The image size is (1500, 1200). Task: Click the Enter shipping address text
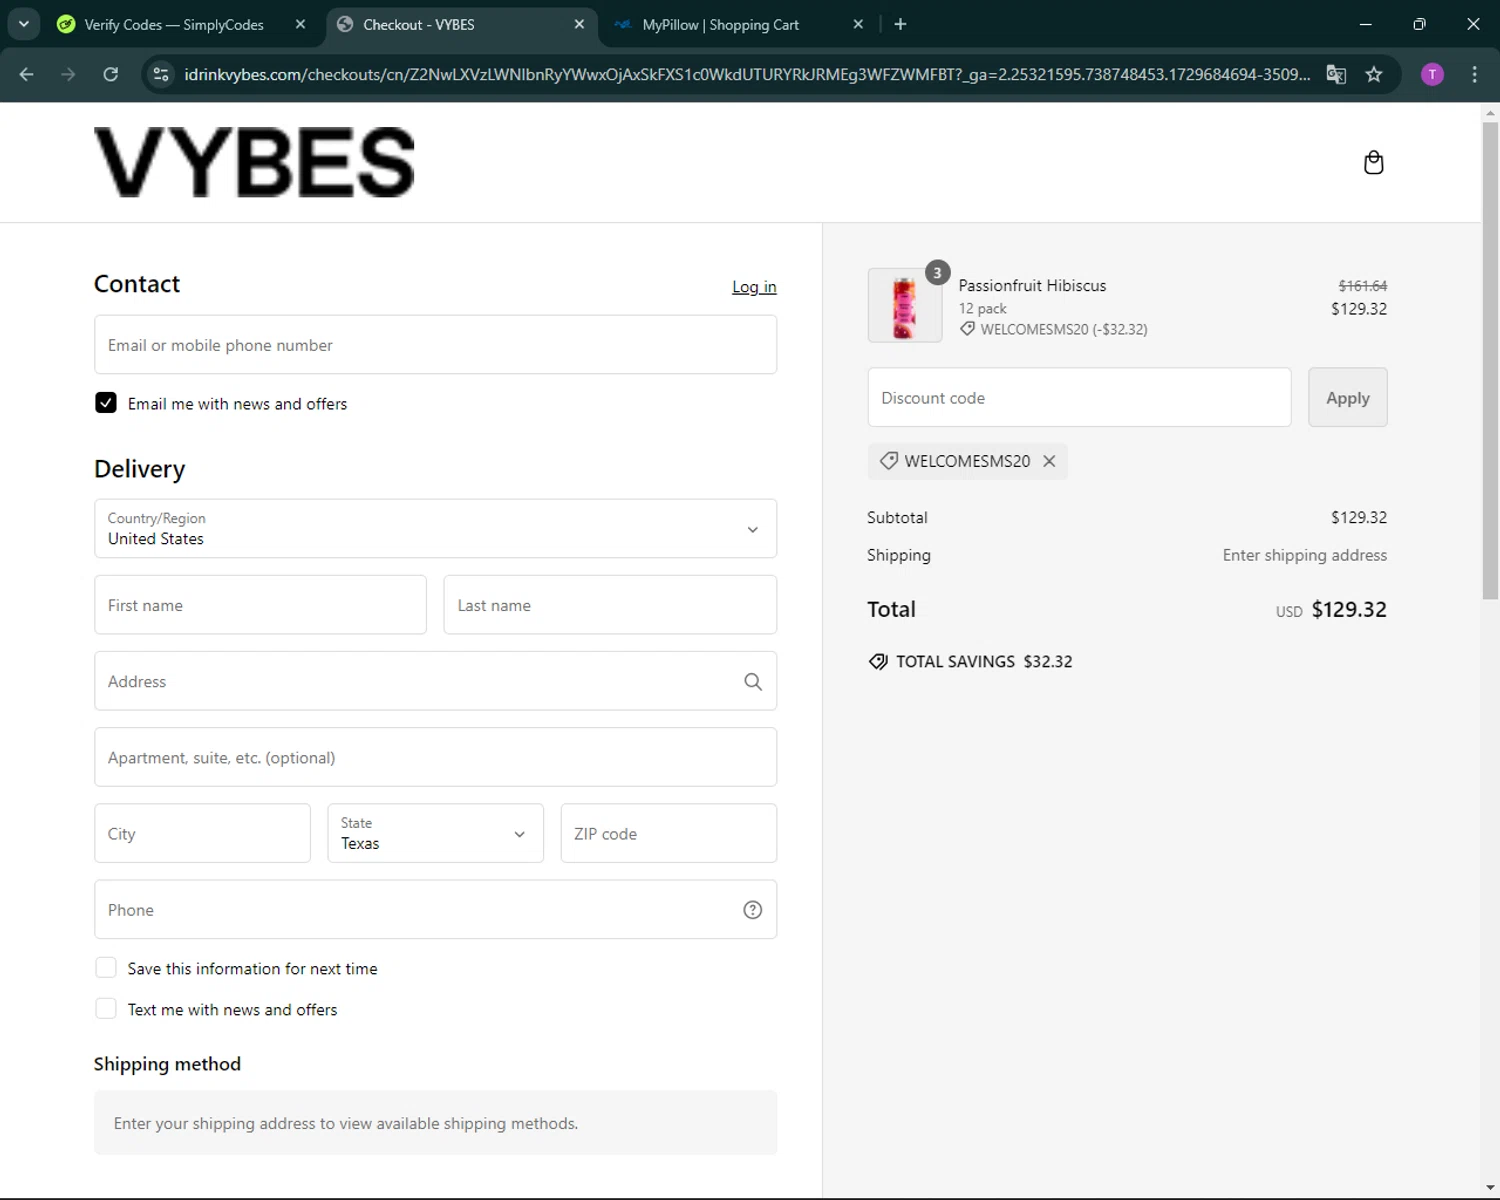(1304, 555)
